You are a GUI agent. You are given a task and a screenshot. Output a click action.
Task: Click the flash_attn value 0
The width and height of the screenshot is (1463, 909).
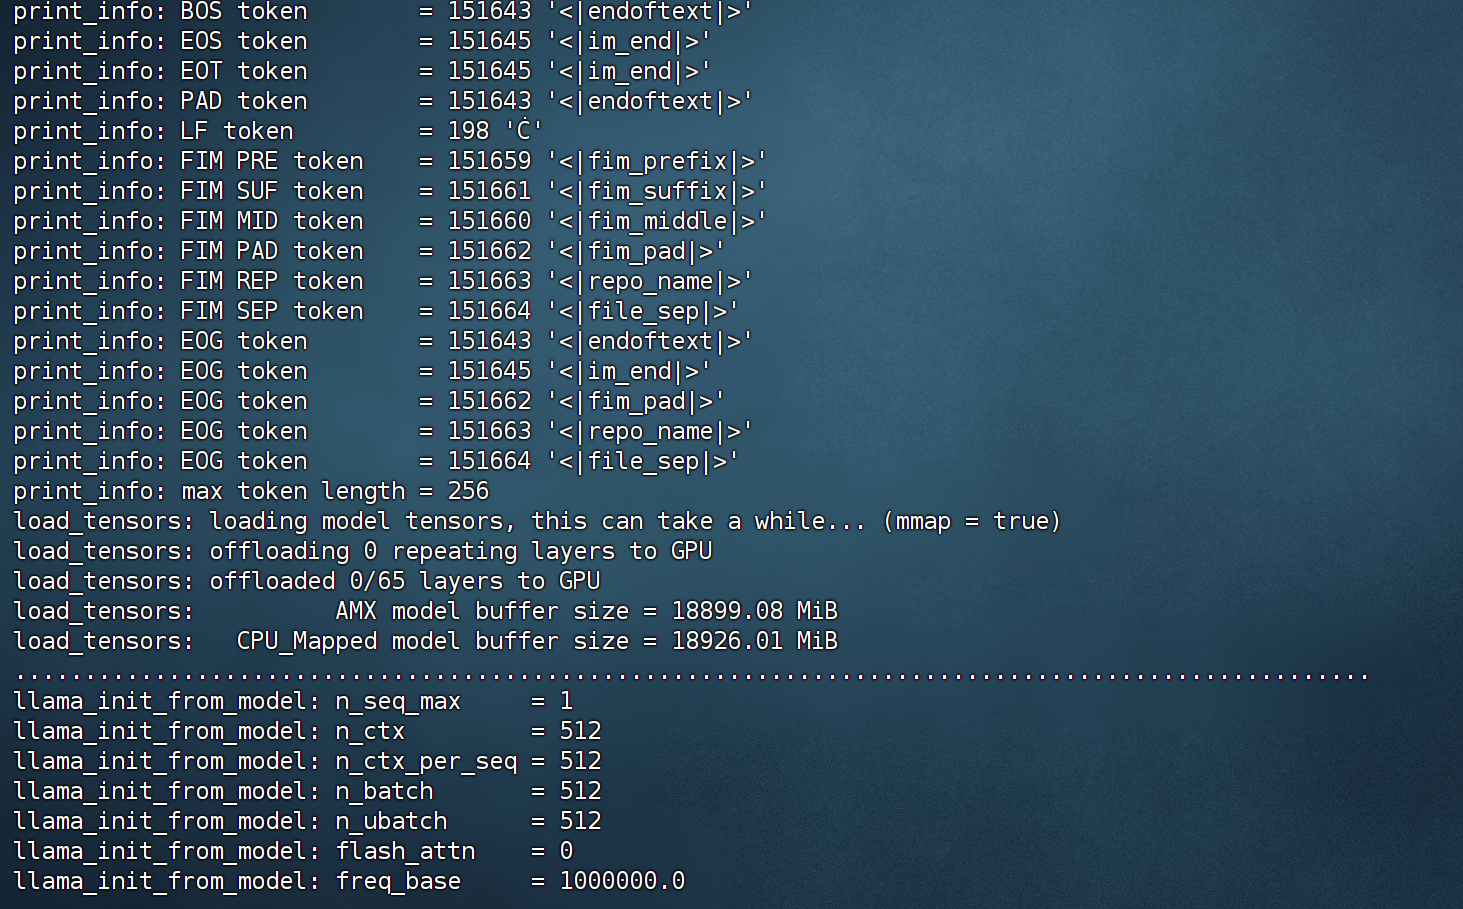tap(566, 851)
